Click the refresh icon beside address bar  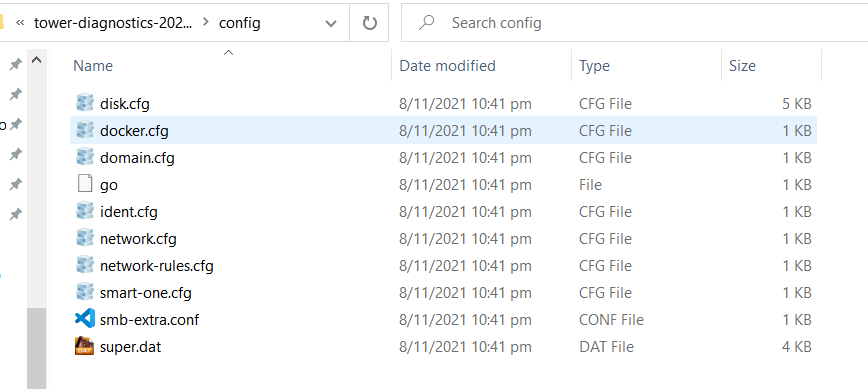pos(369,23)
